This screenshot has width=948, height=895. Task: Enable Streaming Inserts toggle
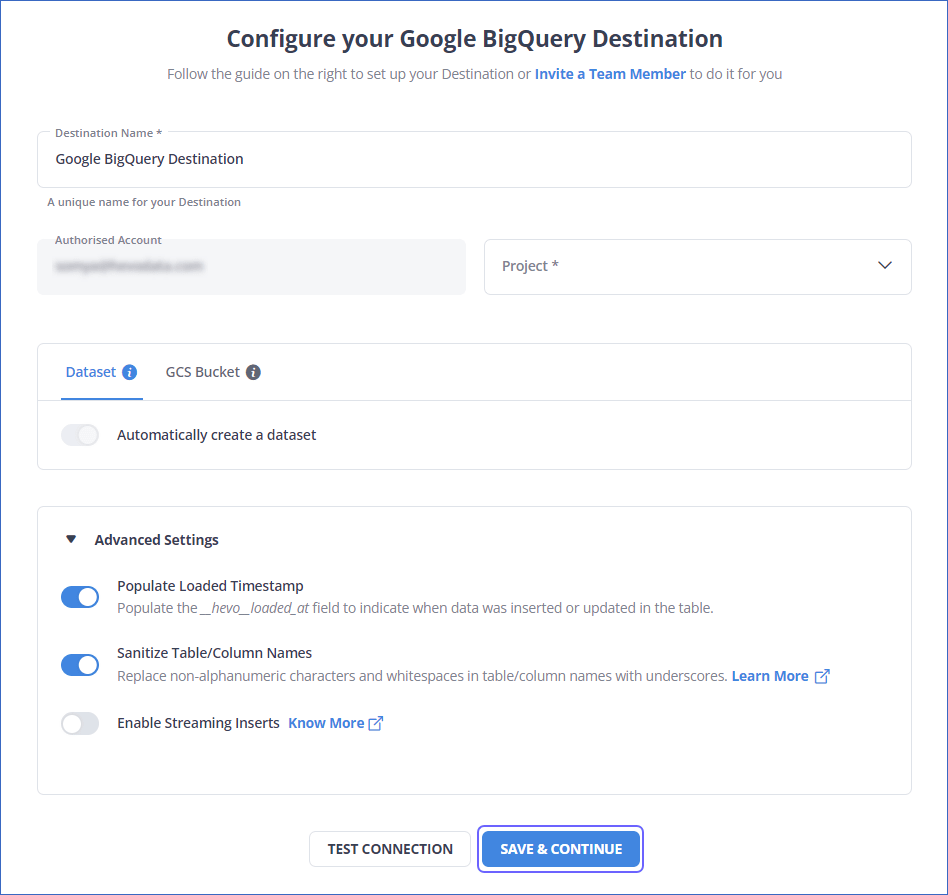coord(80,723)
